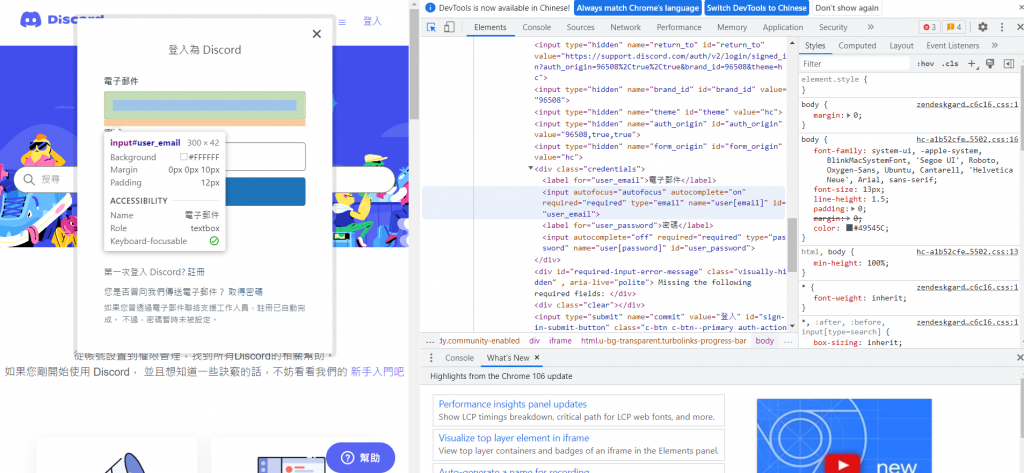The image size is (1024, 473).
Task: Click the 註冊 sign-up link
Action: (197, 272)
